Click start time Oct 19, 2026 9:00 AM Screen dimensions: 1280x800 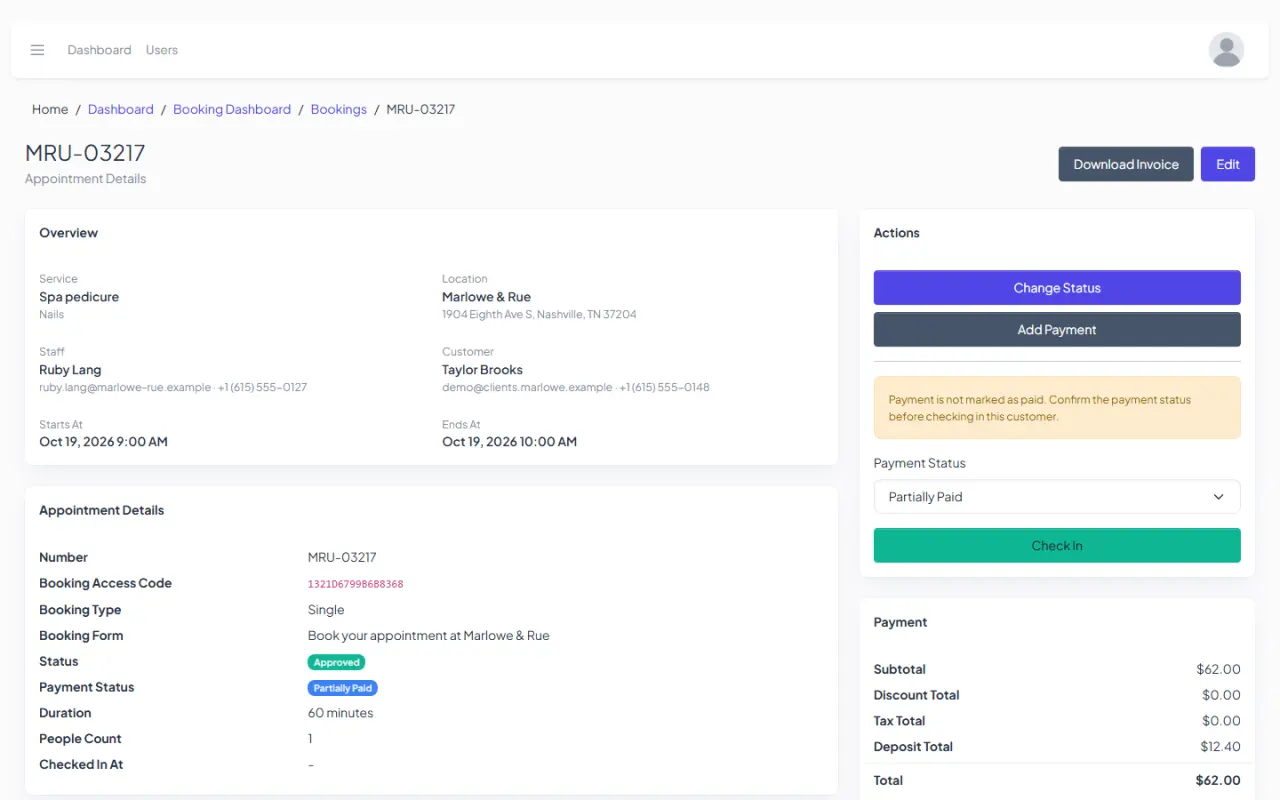click(x=103, y=442)
